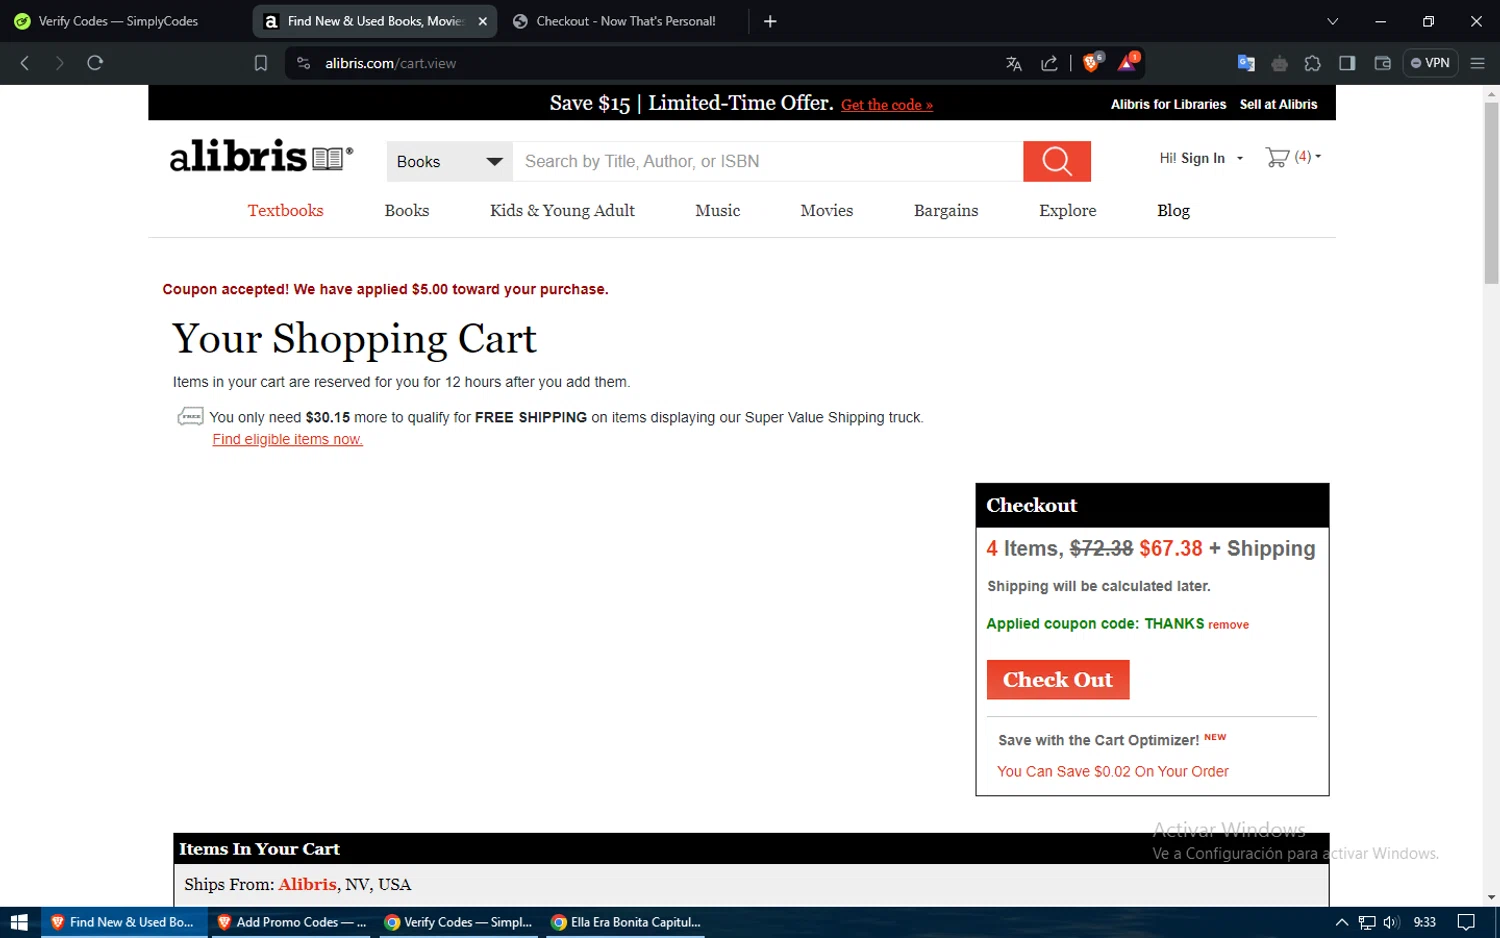Open Brave Shields lion icon
Screen dimensions: 1500x938
pos(1092,62)
